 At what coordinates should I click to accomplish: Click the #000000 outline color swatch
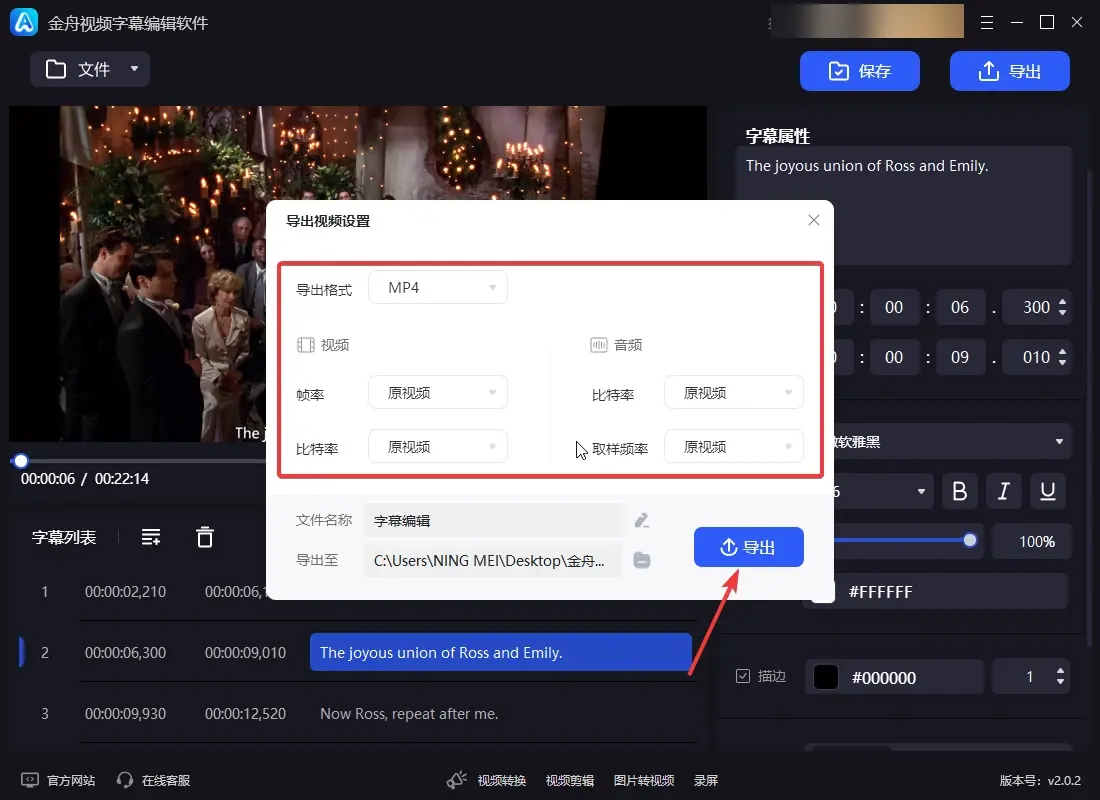point(826,677)
